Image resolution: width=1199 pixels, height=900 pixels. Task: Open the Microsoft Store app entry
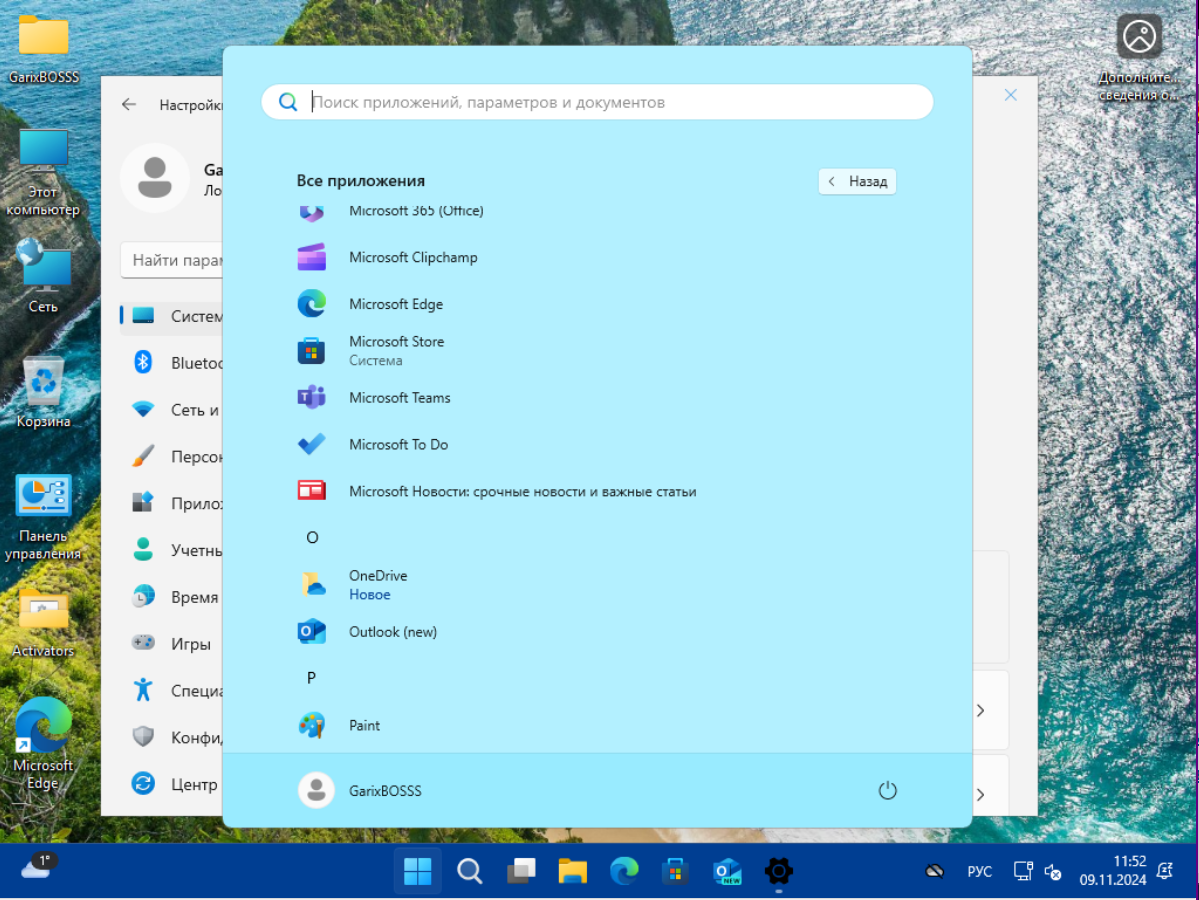[x=396, y=350]
